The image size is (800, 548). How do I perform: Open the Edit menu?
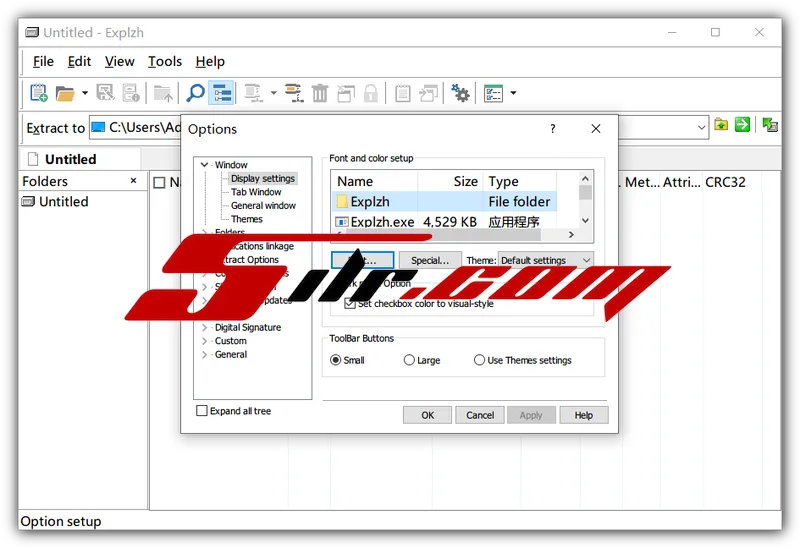point(79,62)
